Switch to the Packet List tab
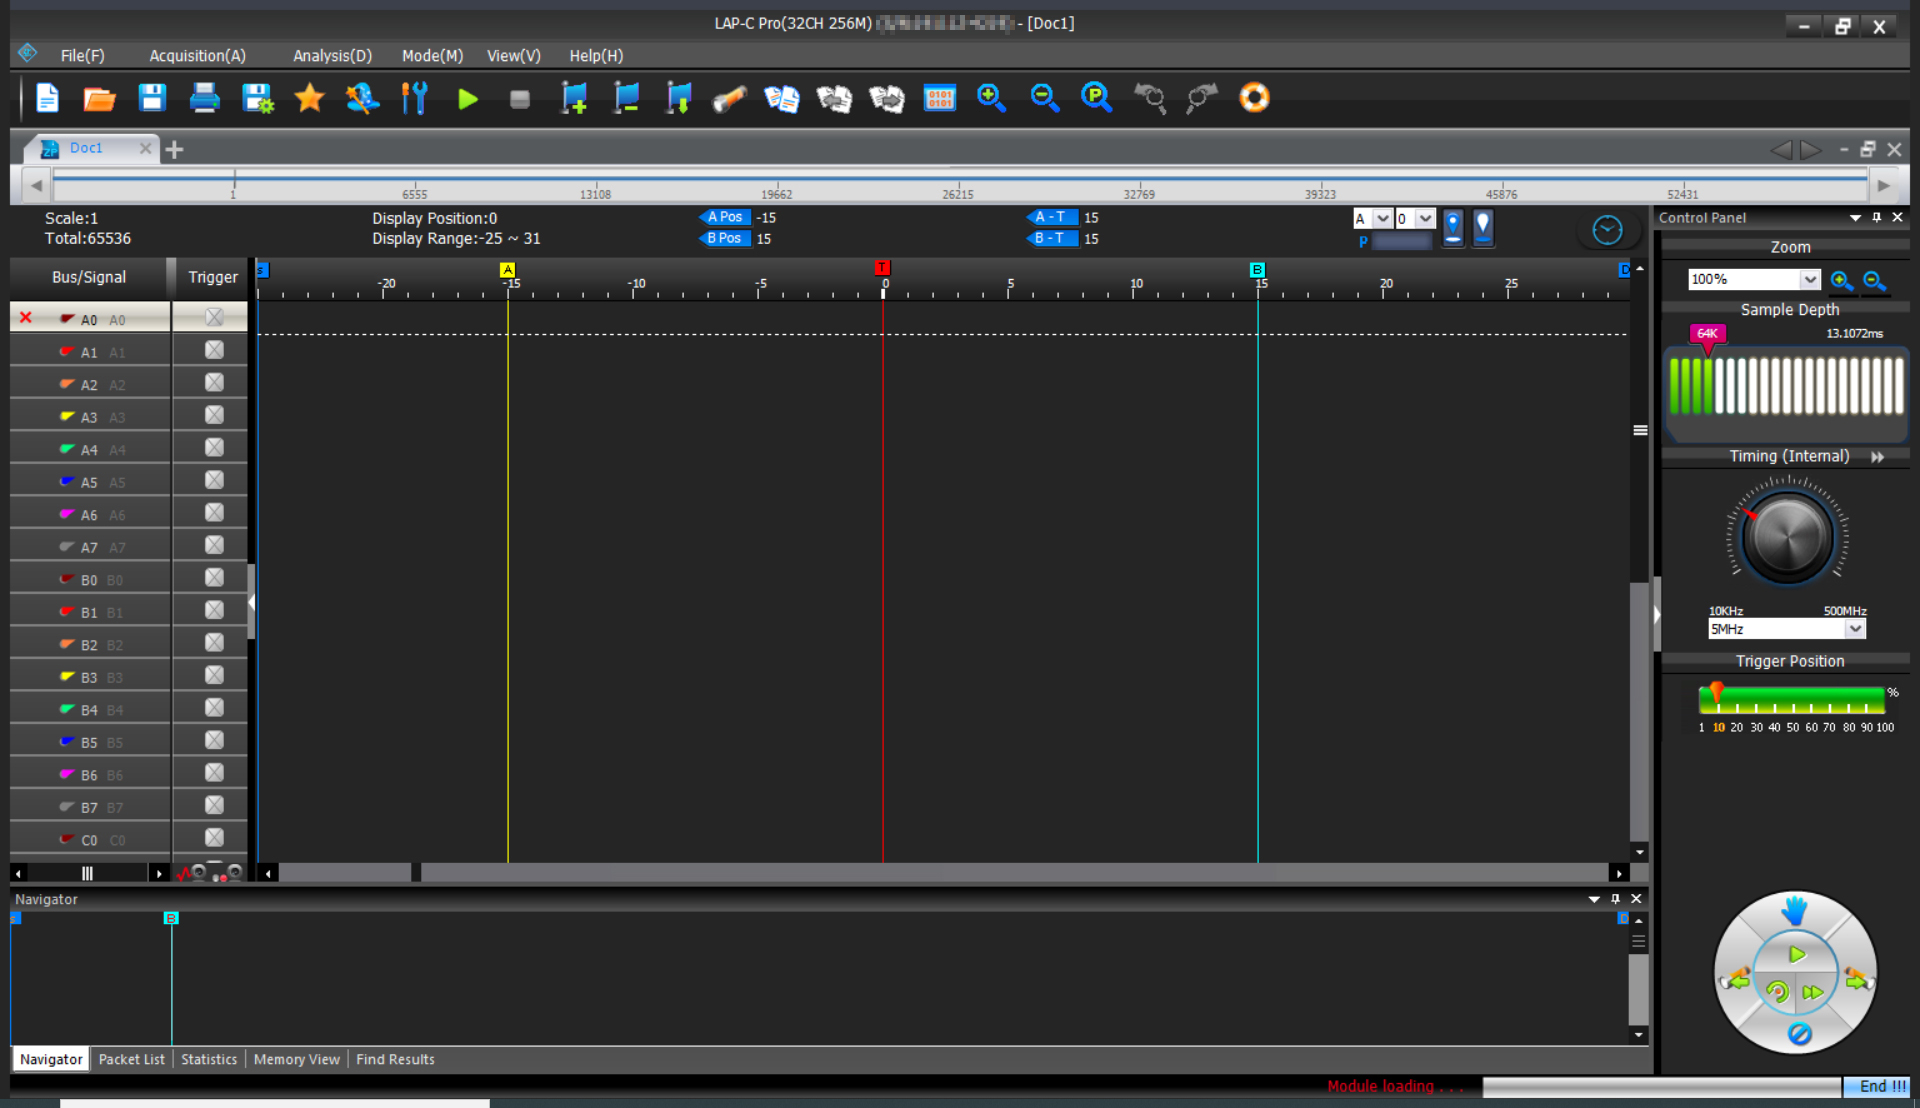 [131, 1059]
